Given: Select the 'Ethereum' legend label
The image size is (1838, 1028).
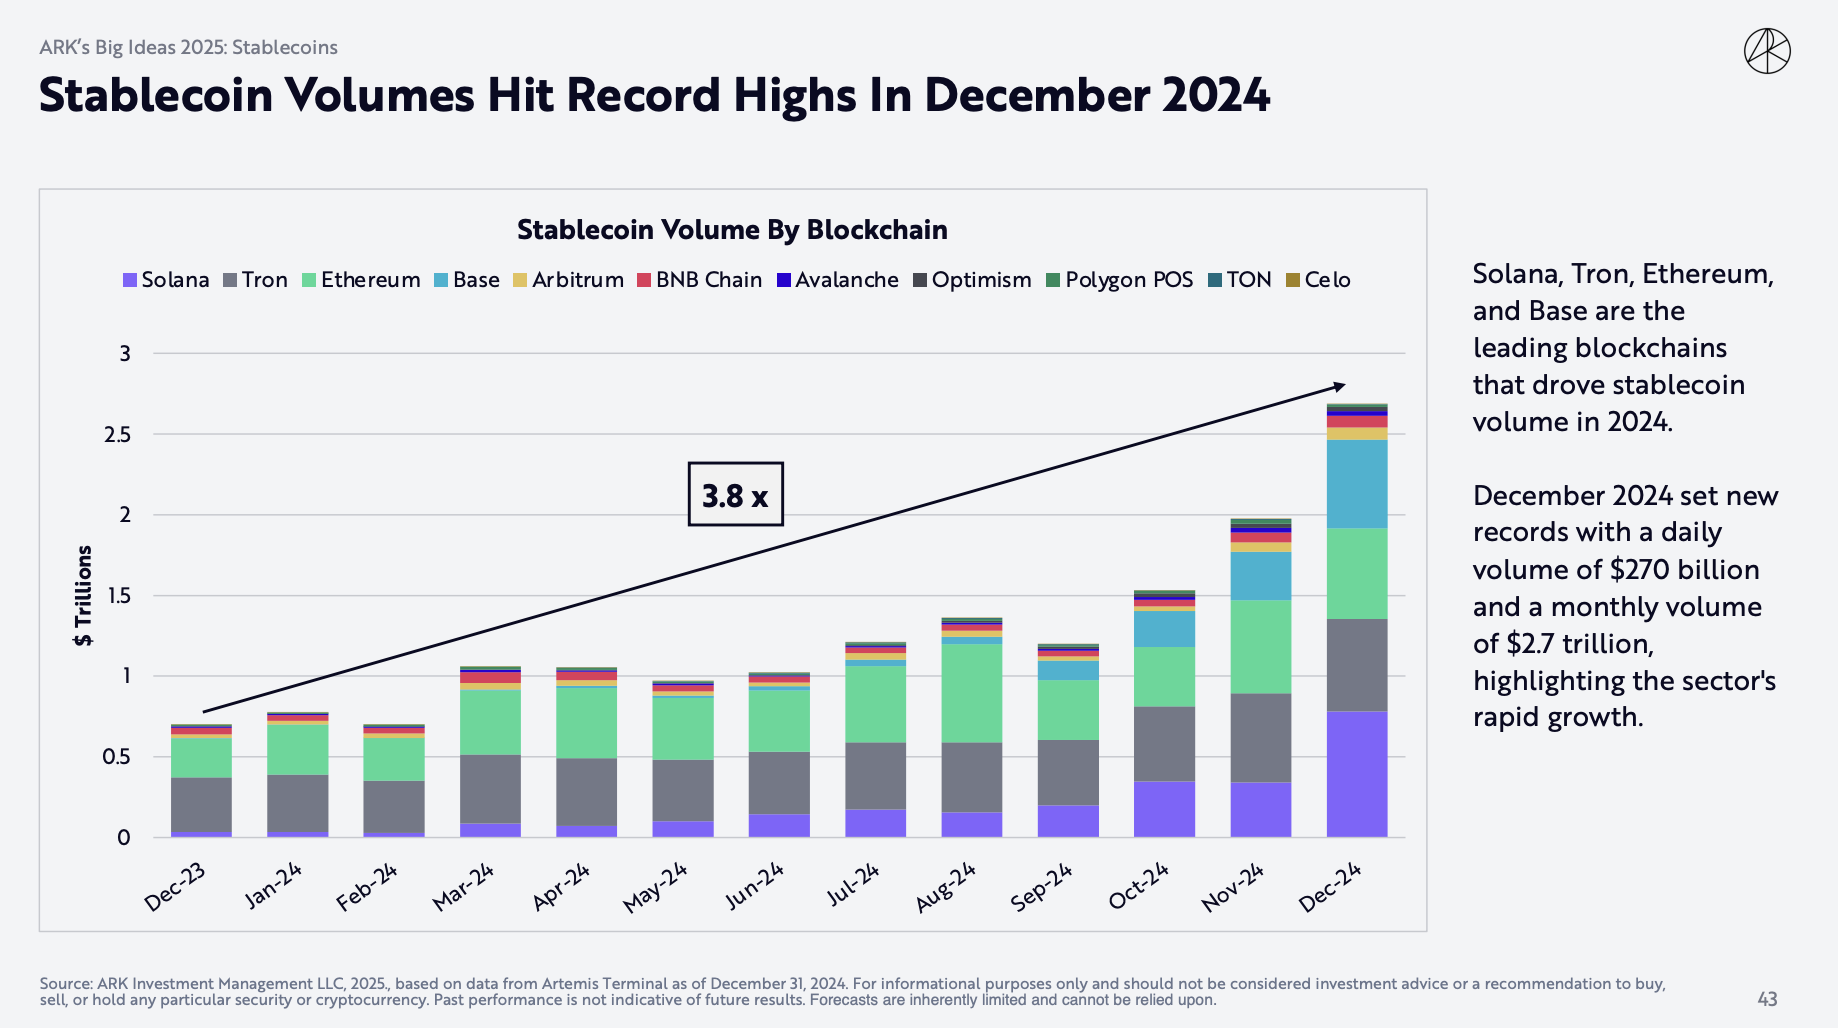Looking at the screenshot, I should tap(371, 280).
